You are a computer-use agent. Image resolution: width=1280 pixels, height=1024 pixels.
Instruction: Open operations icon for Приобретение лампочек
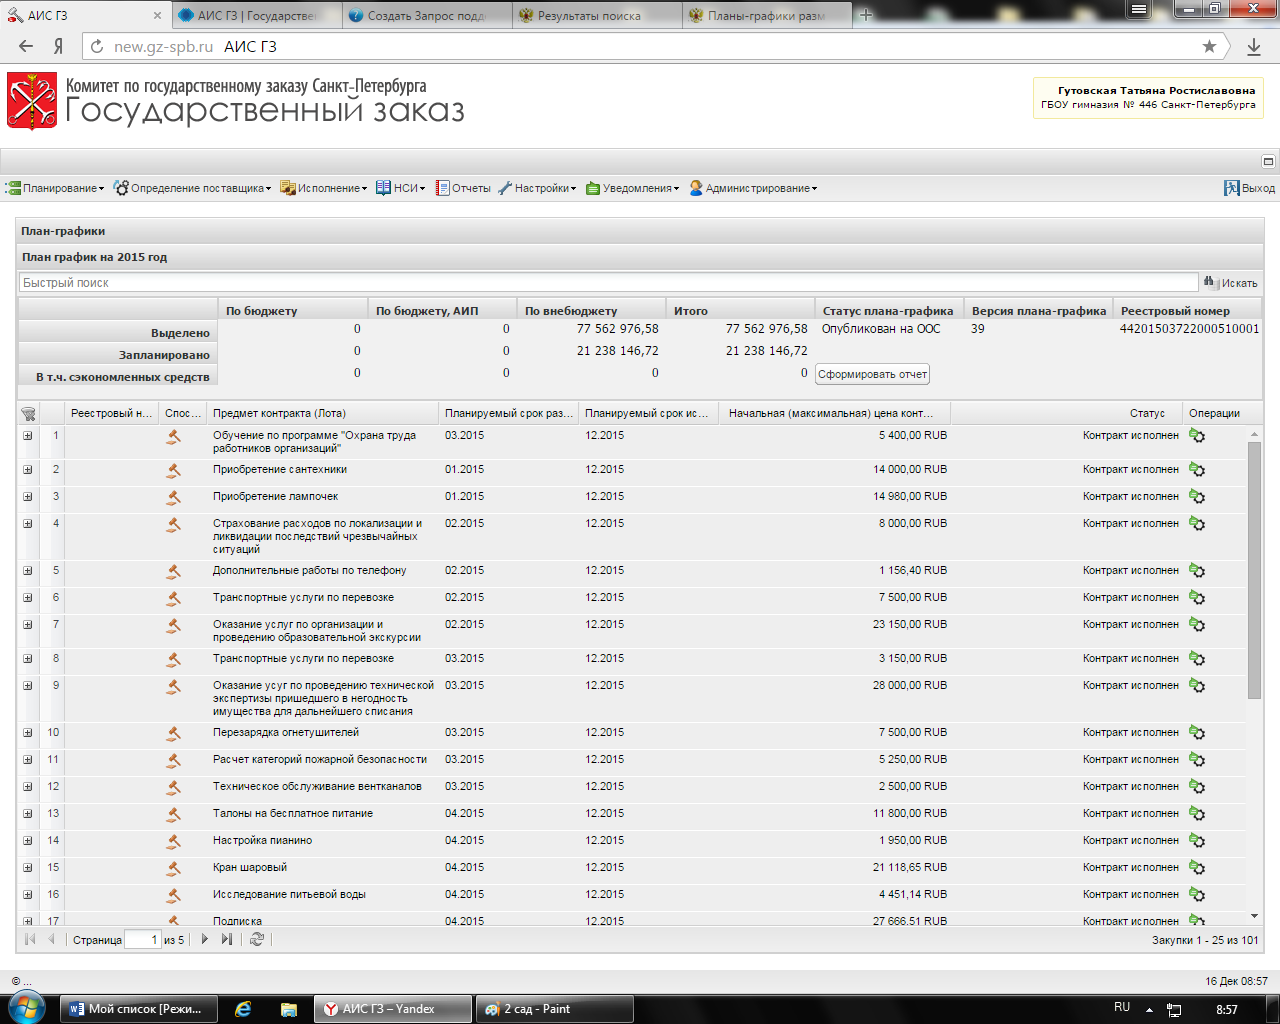coord(1197,497)
